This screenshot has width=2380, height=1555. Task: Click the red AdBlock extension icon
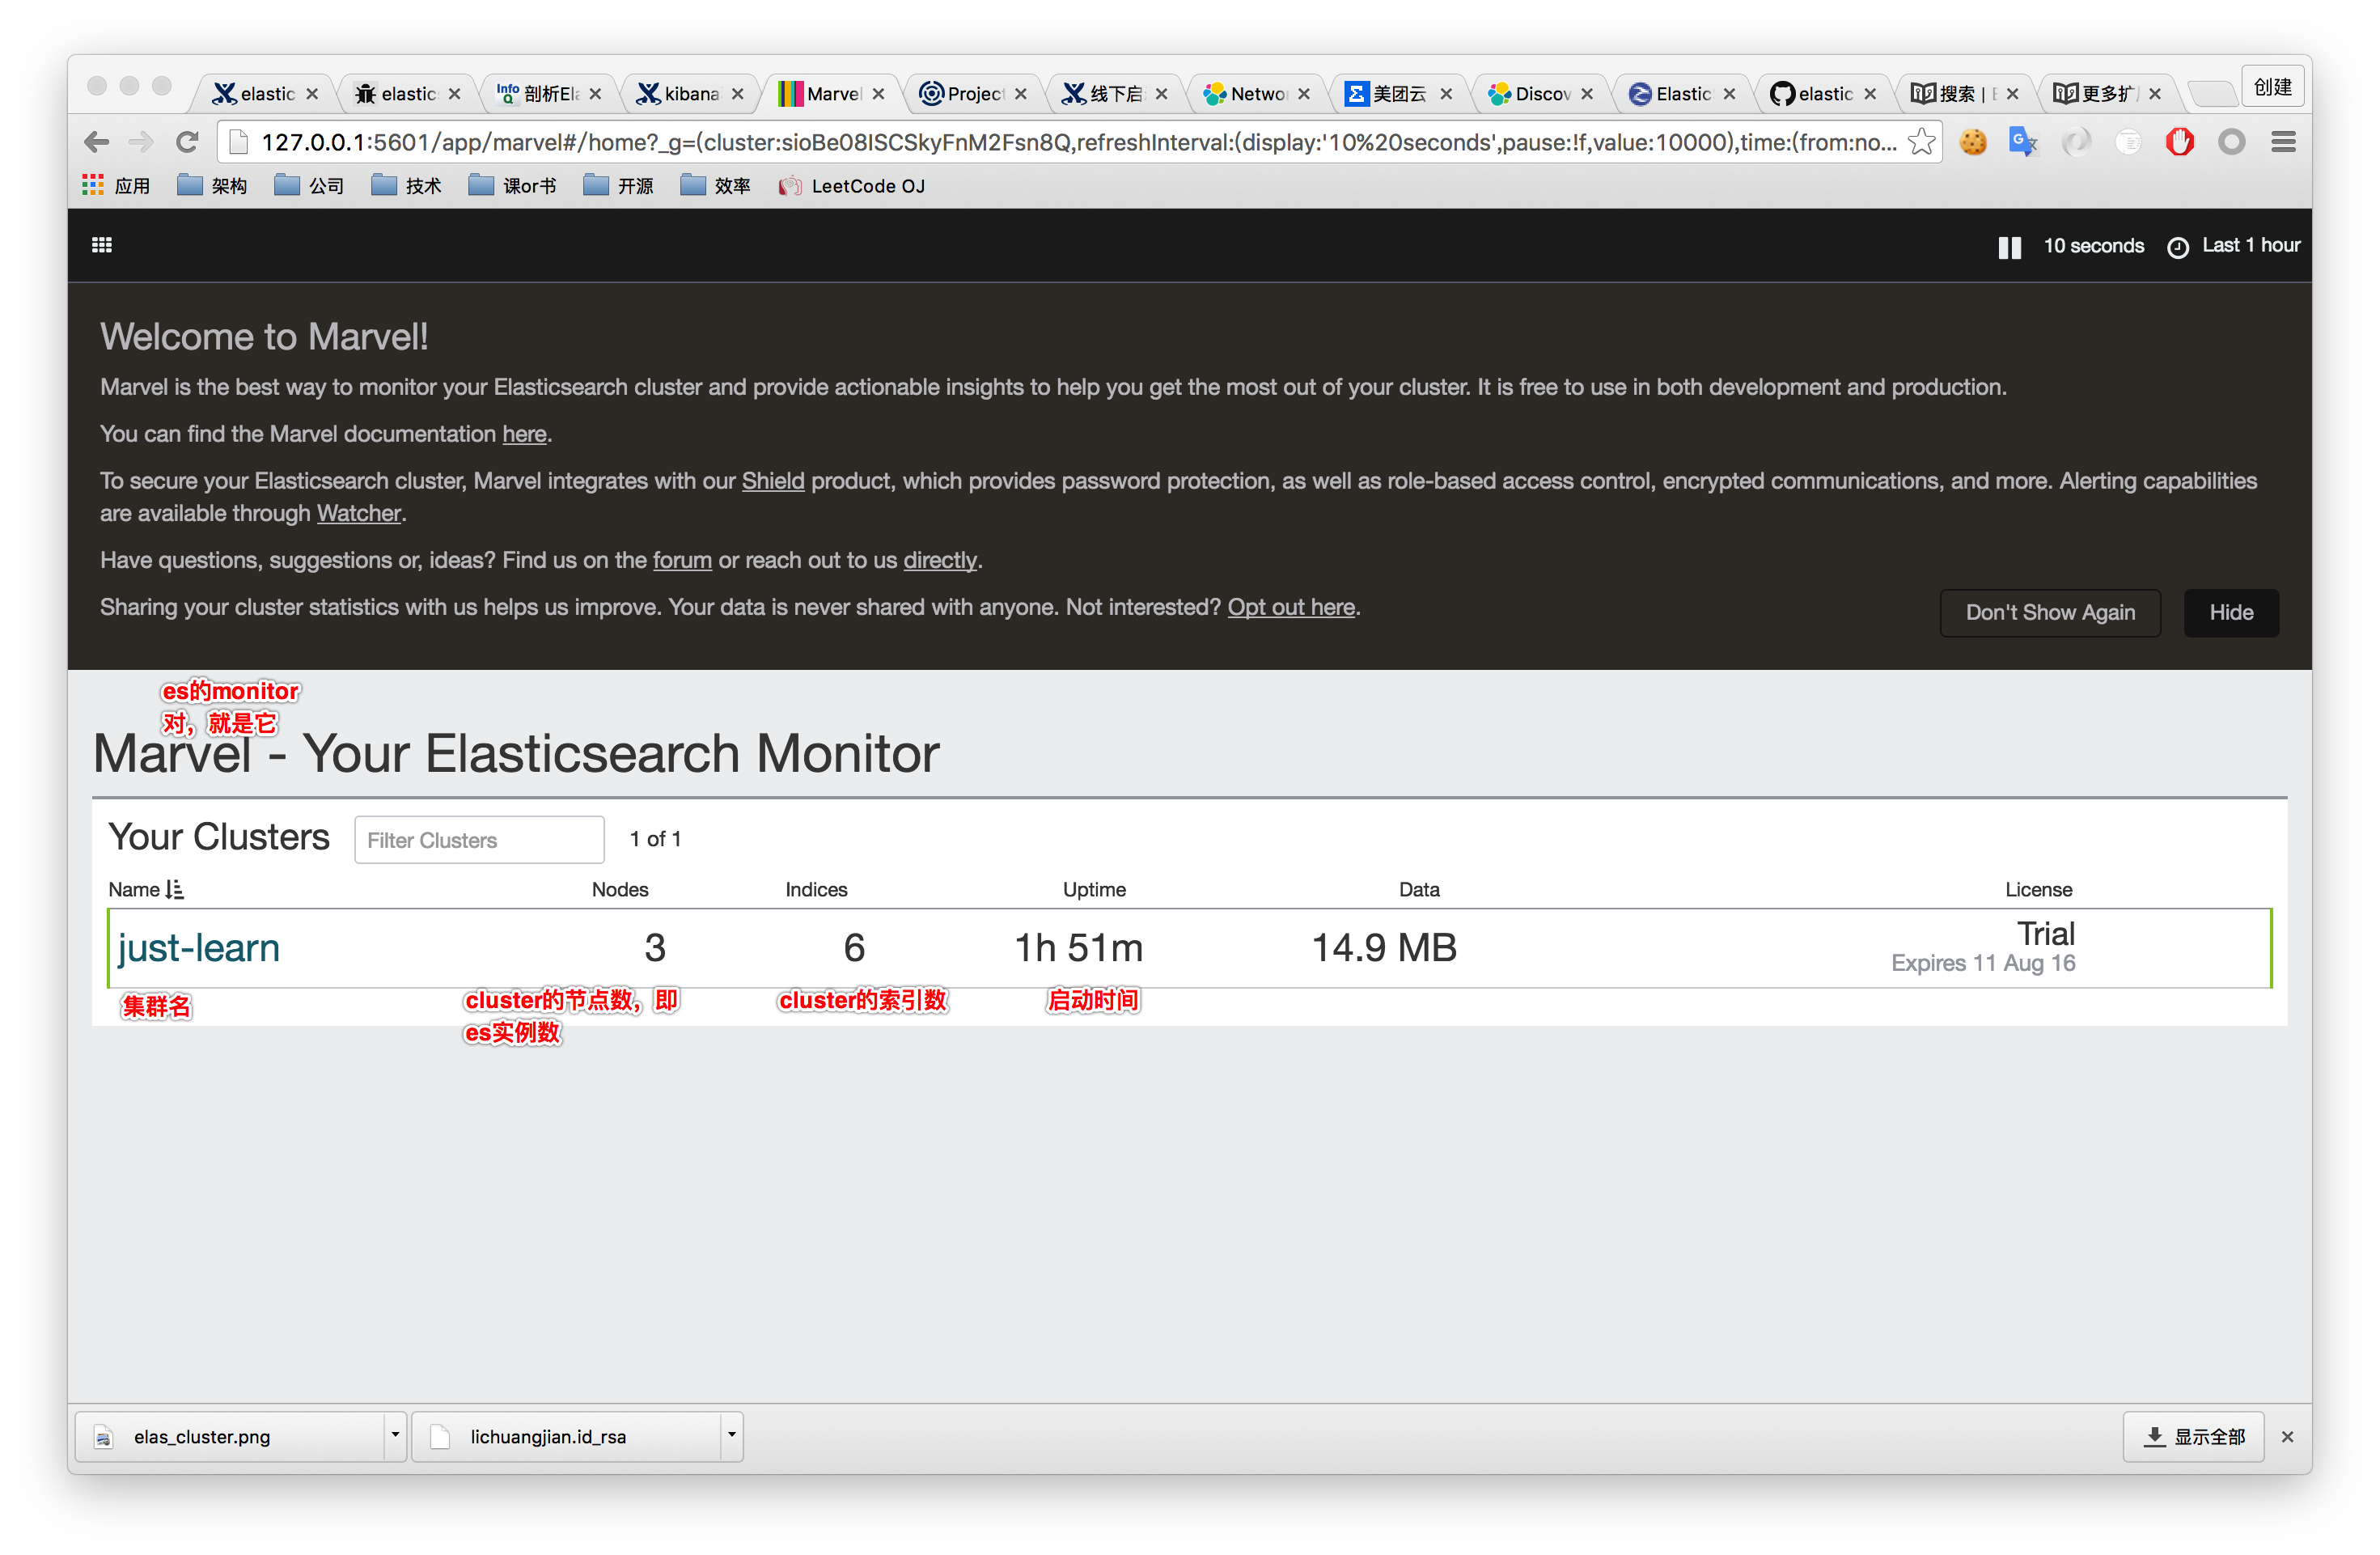(2180, 142)
